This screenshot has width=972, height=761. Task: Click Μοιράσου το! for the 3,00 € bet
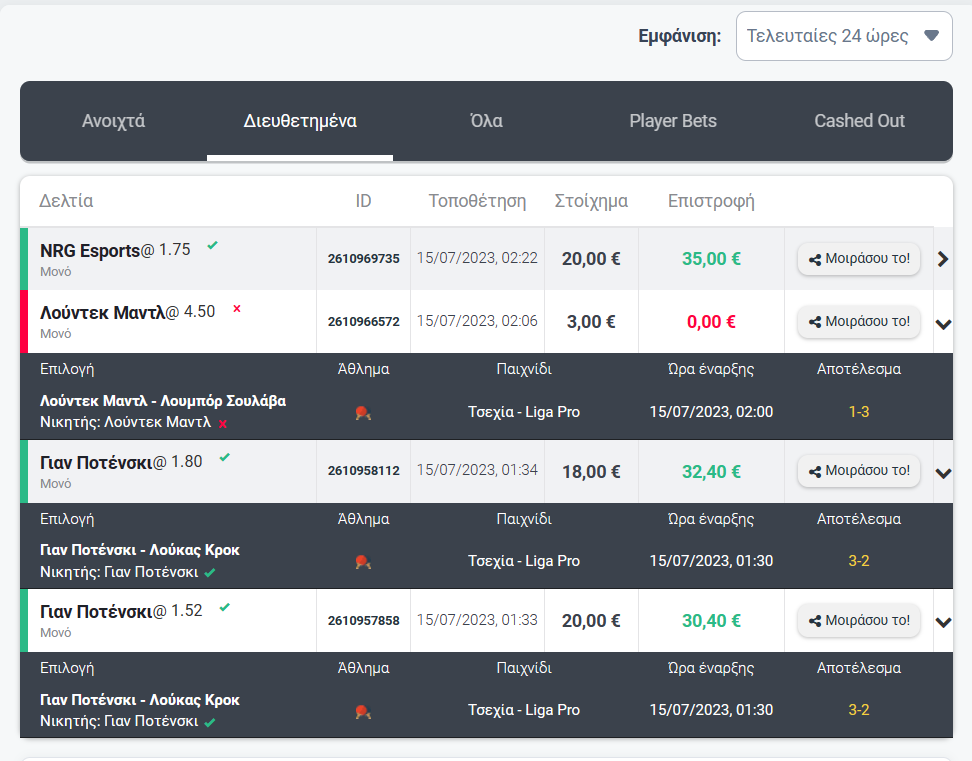click(859, 322)
